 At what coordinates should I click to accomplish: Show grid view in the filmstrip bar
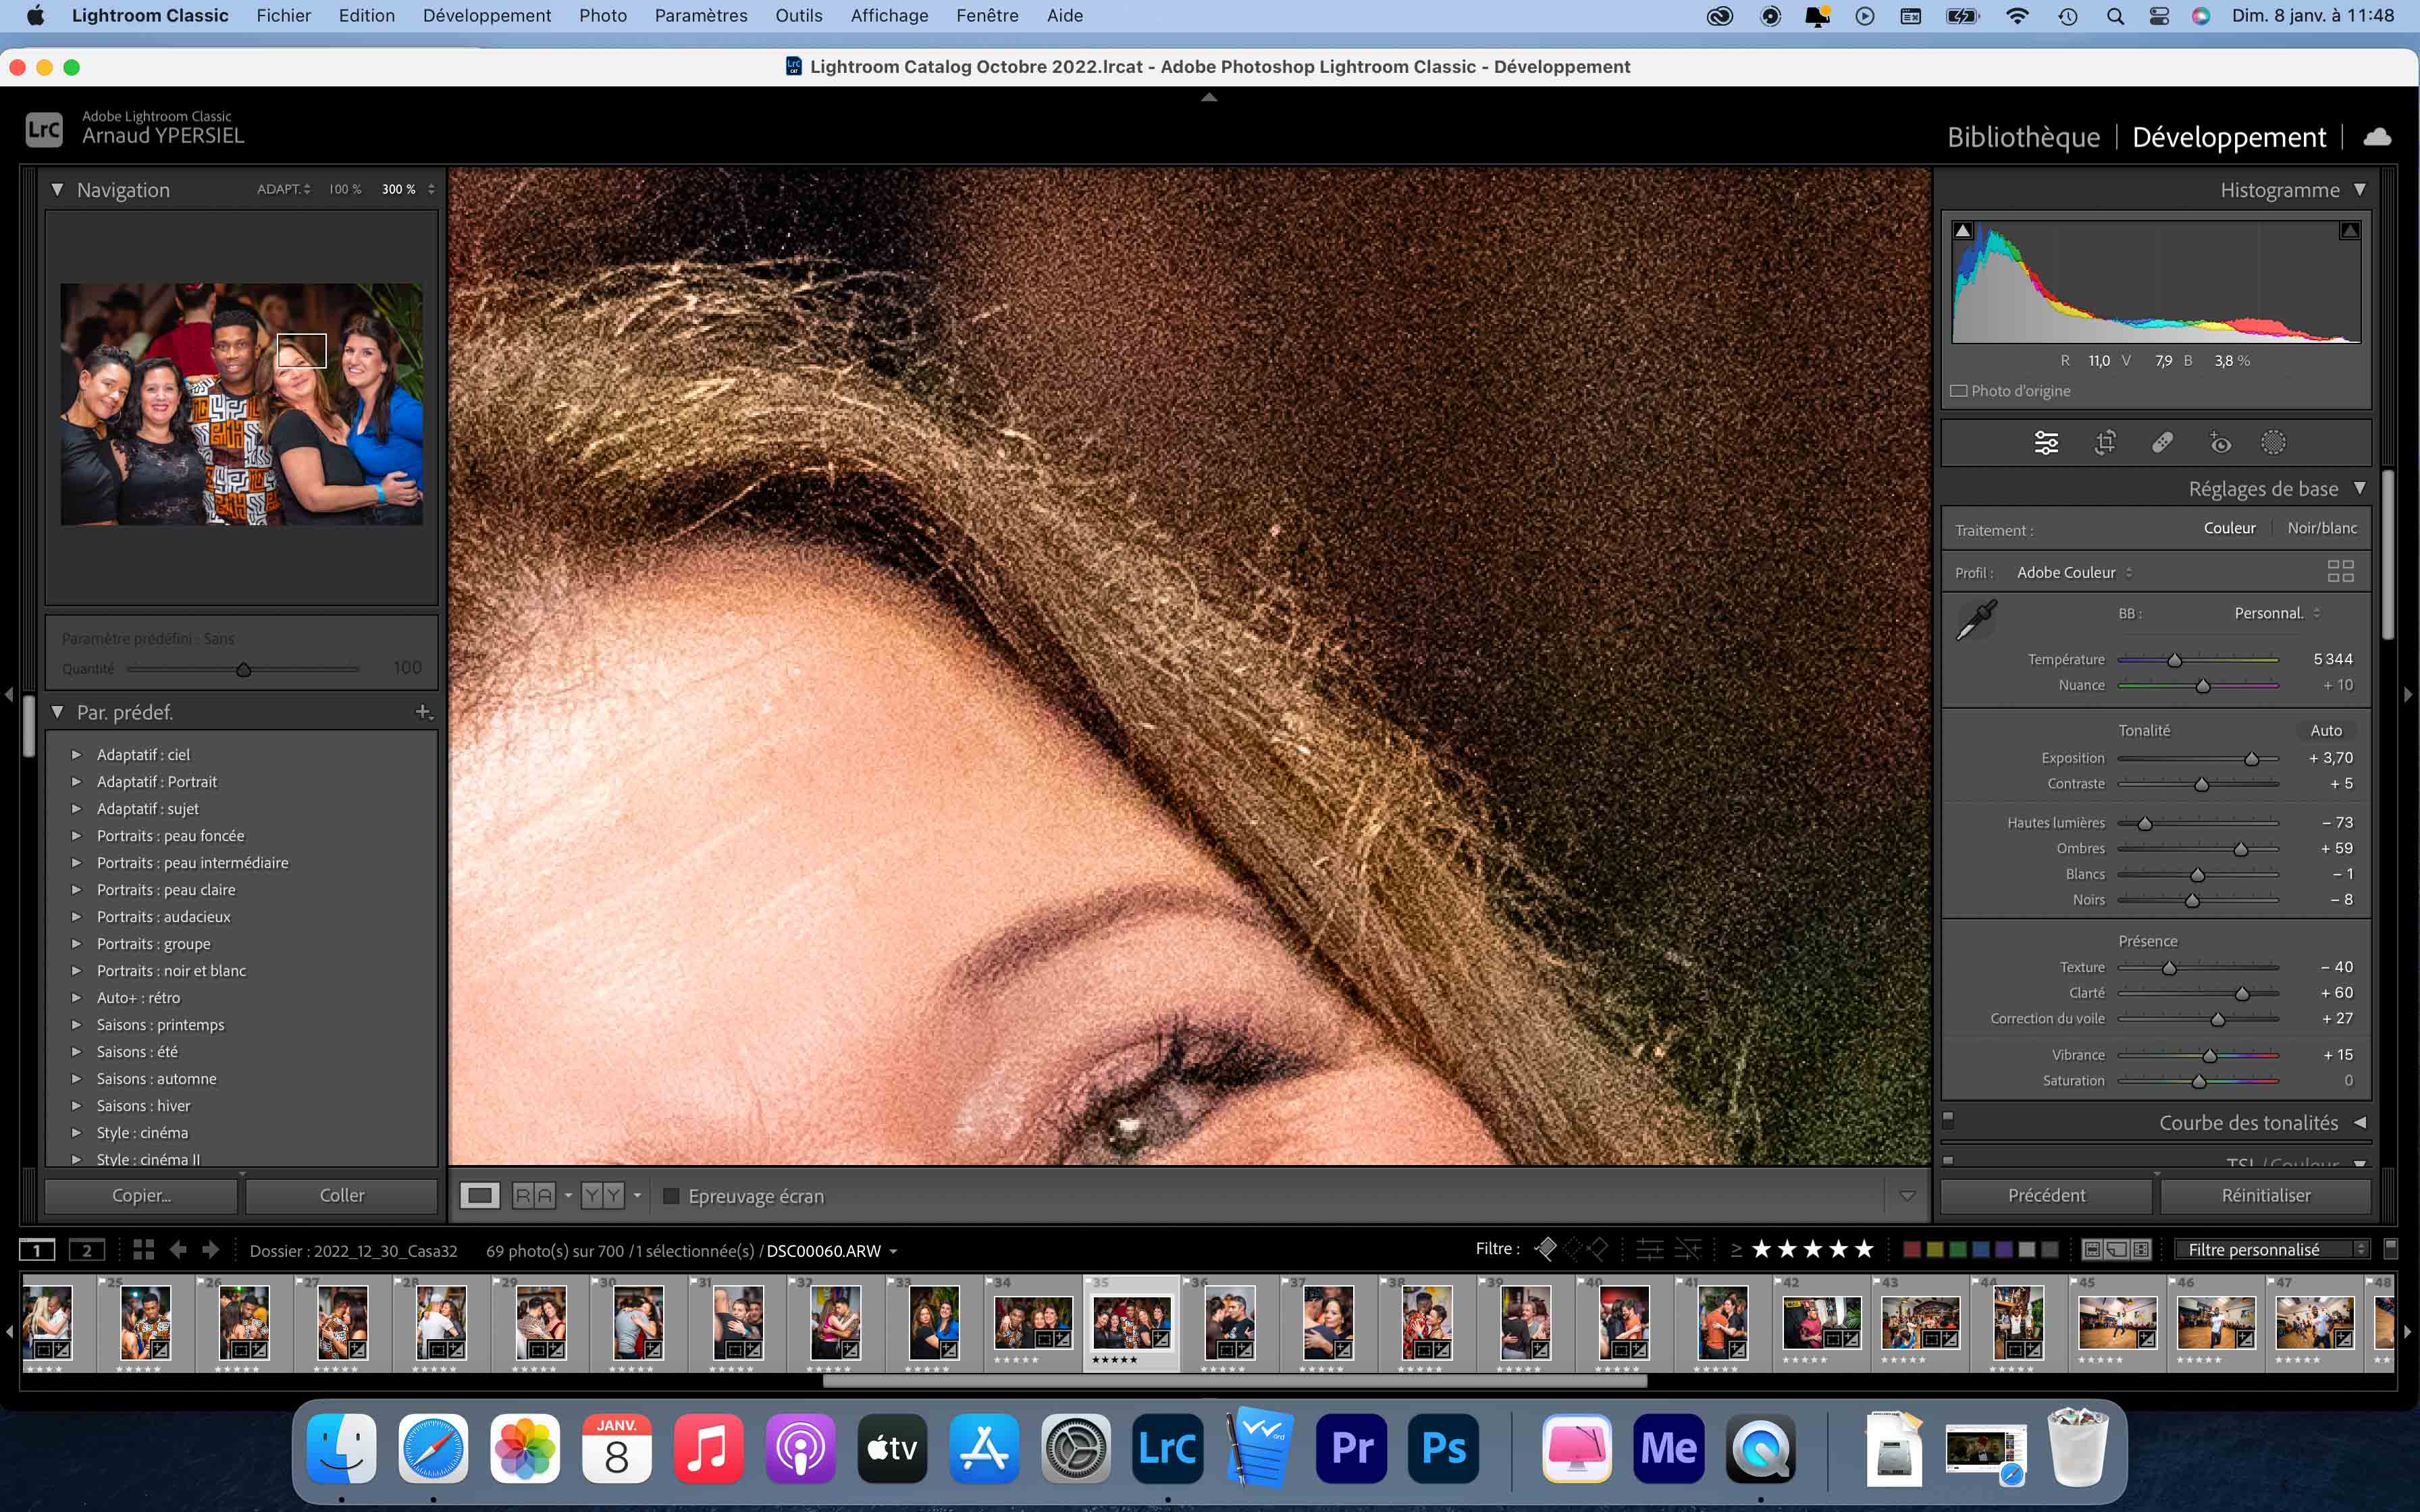pos(143,1250)
